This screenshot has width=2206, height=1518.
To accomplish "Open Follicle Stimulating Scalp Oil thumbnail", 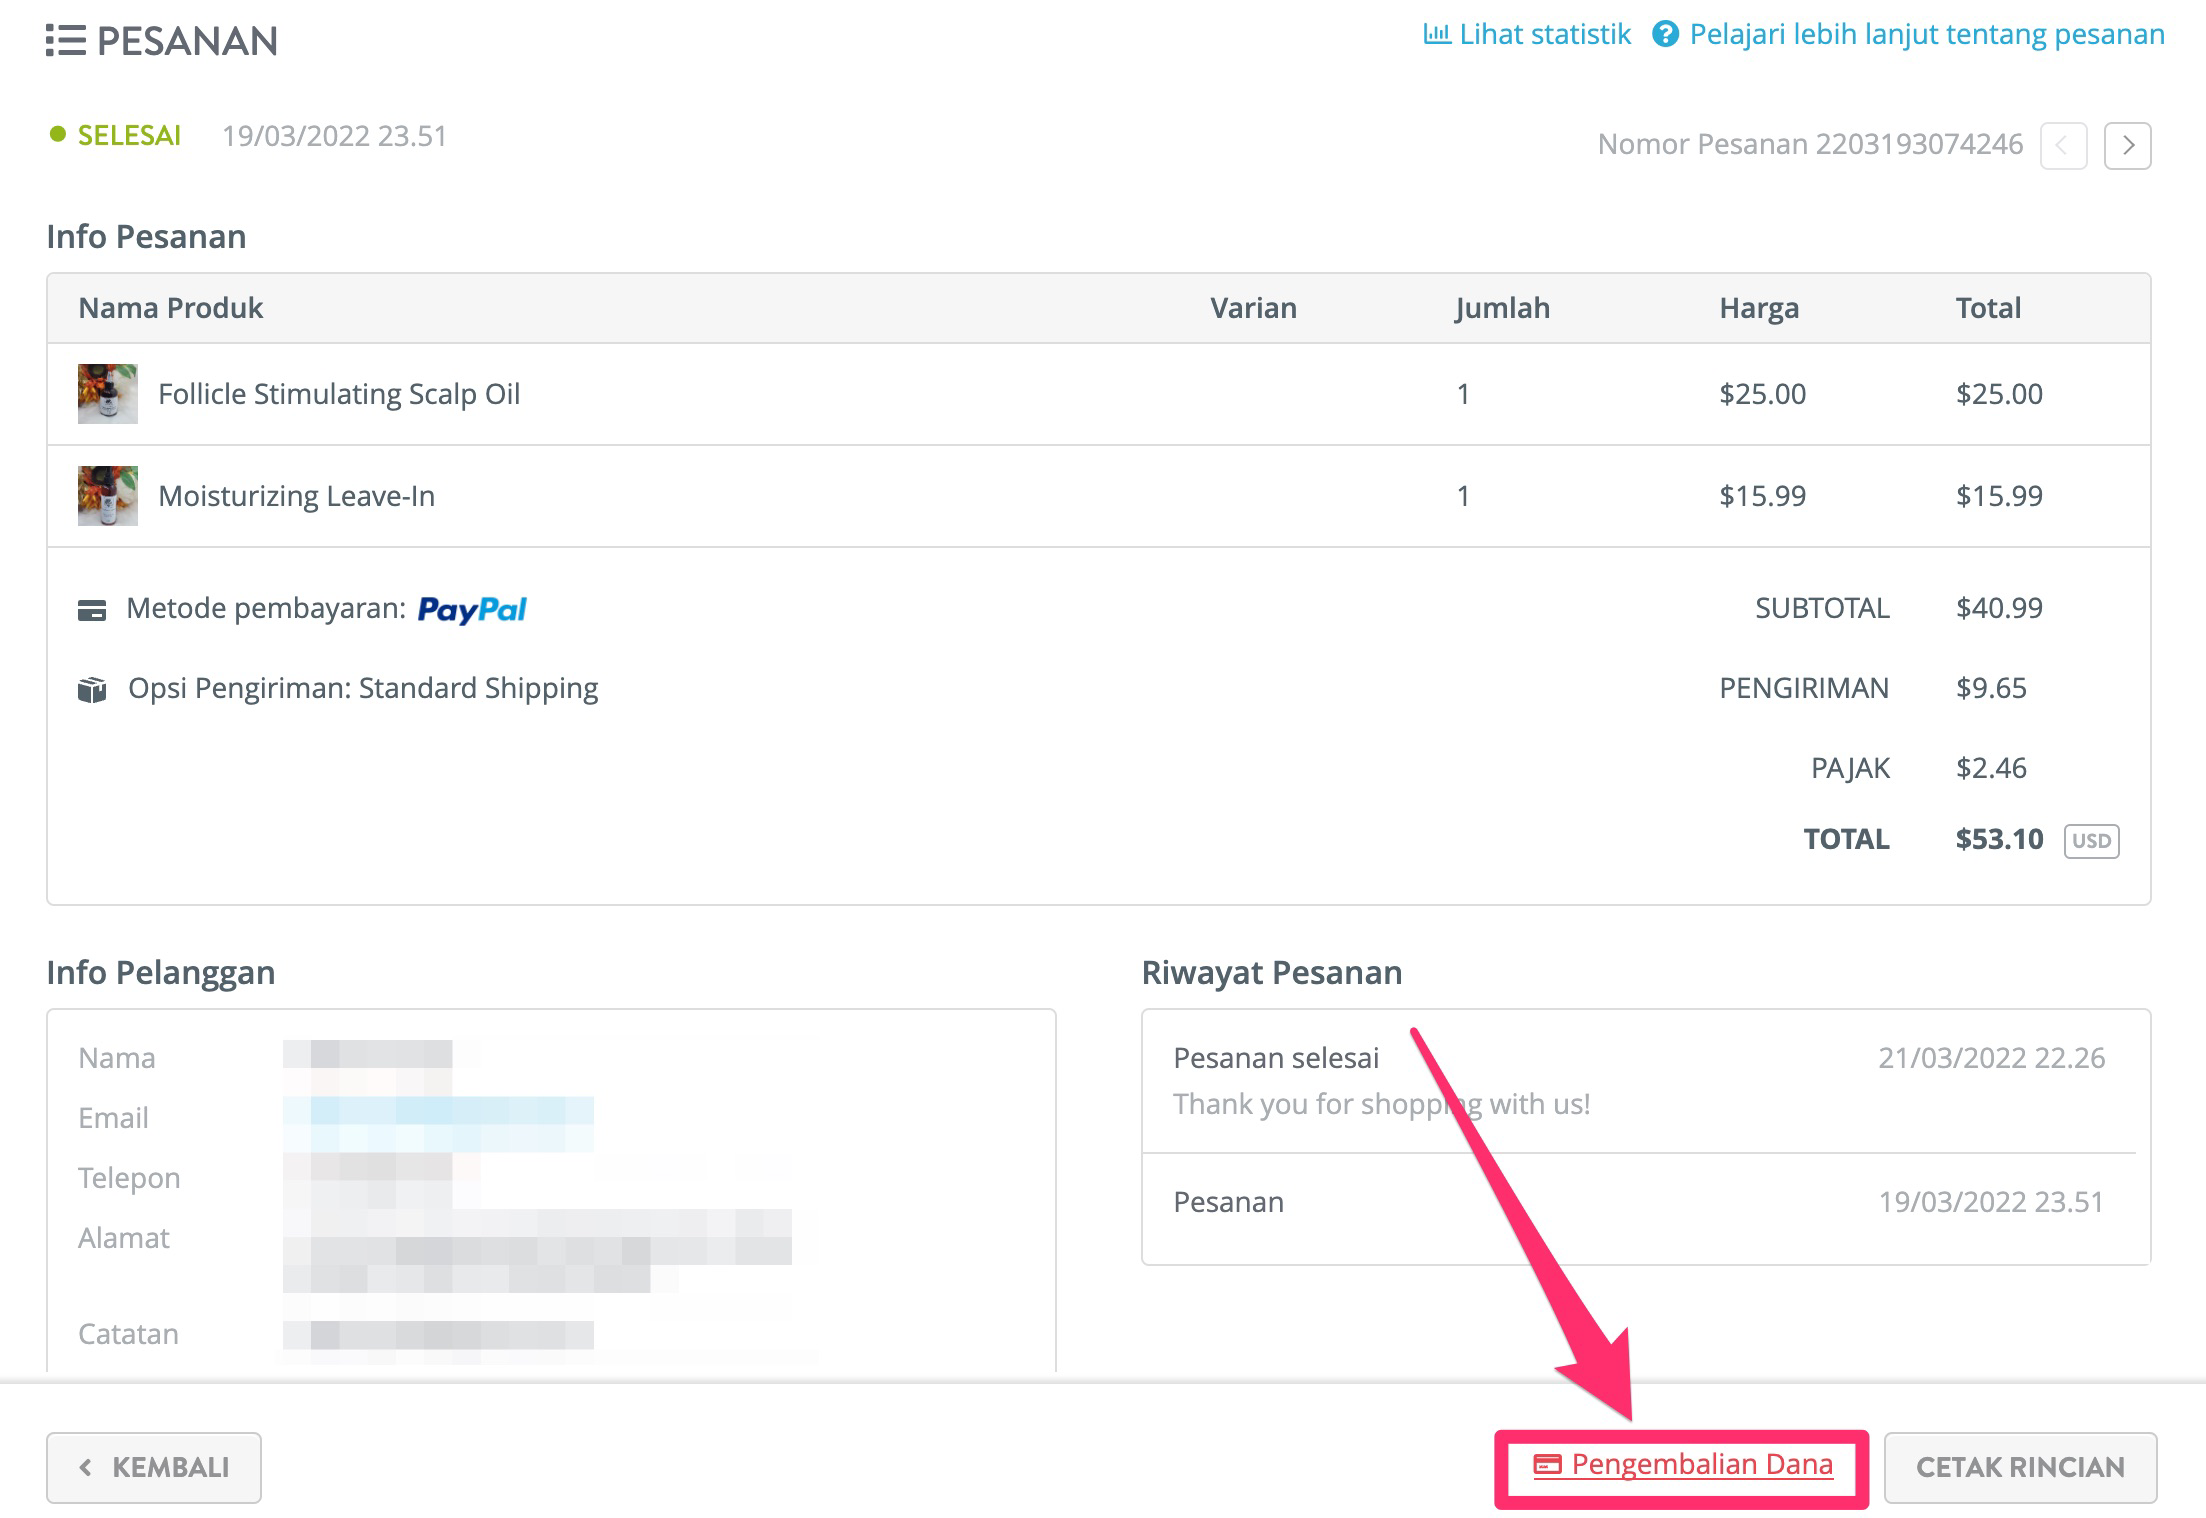I will (108, 394).
